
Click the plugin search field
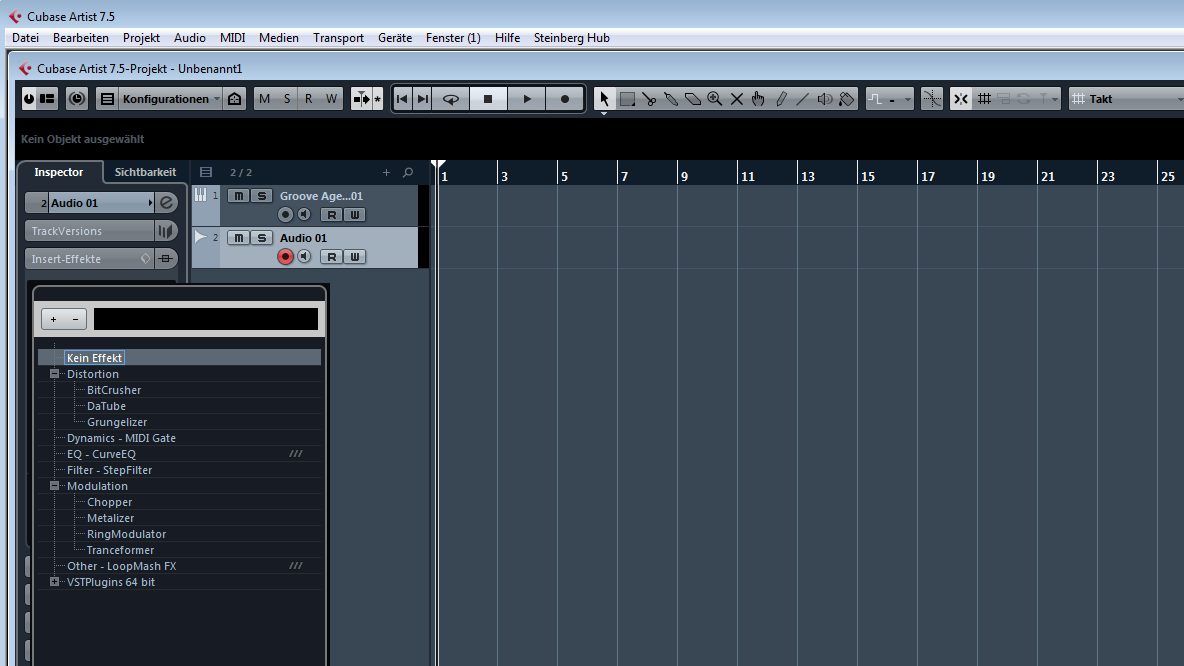(x=205, y=319)
